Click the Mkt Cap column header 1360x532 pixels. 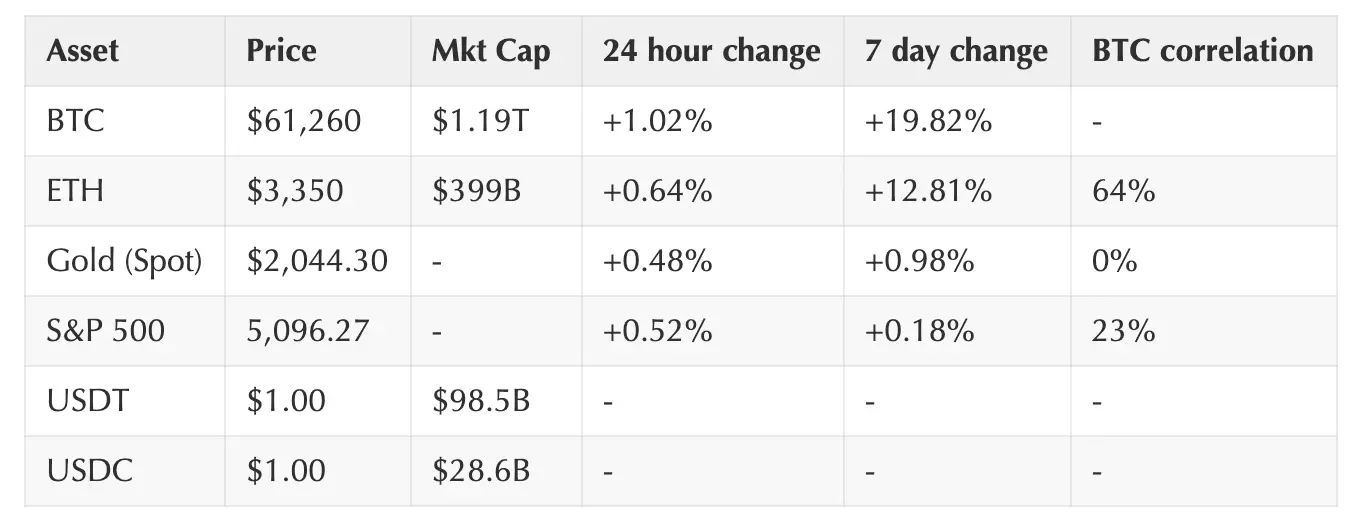(x=490, y=51)
